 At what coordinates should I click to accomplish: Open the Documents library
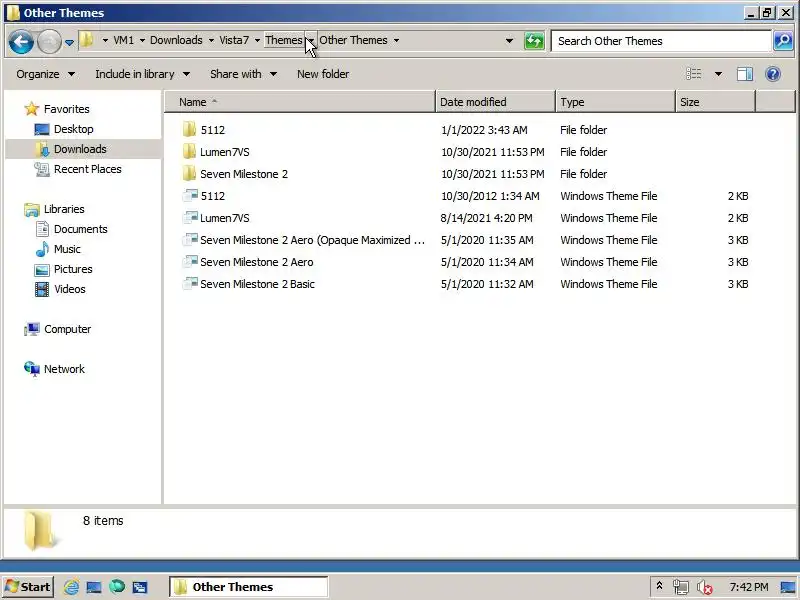(x=80, y=229)
